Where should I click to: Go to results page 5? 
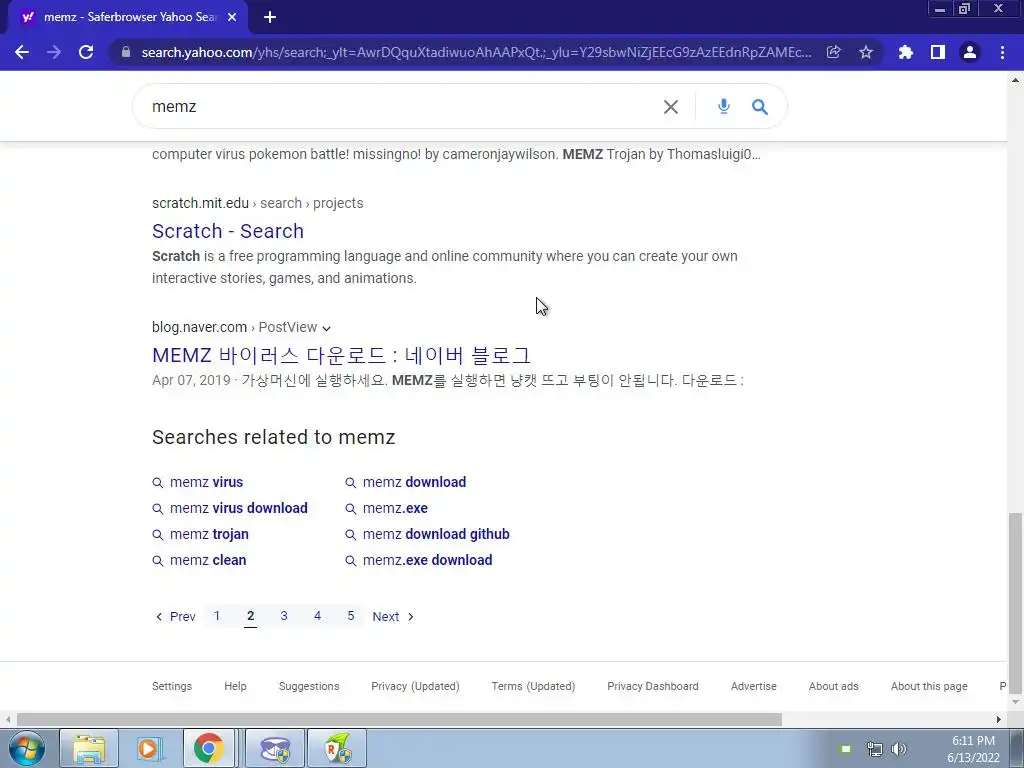[351, 616]
